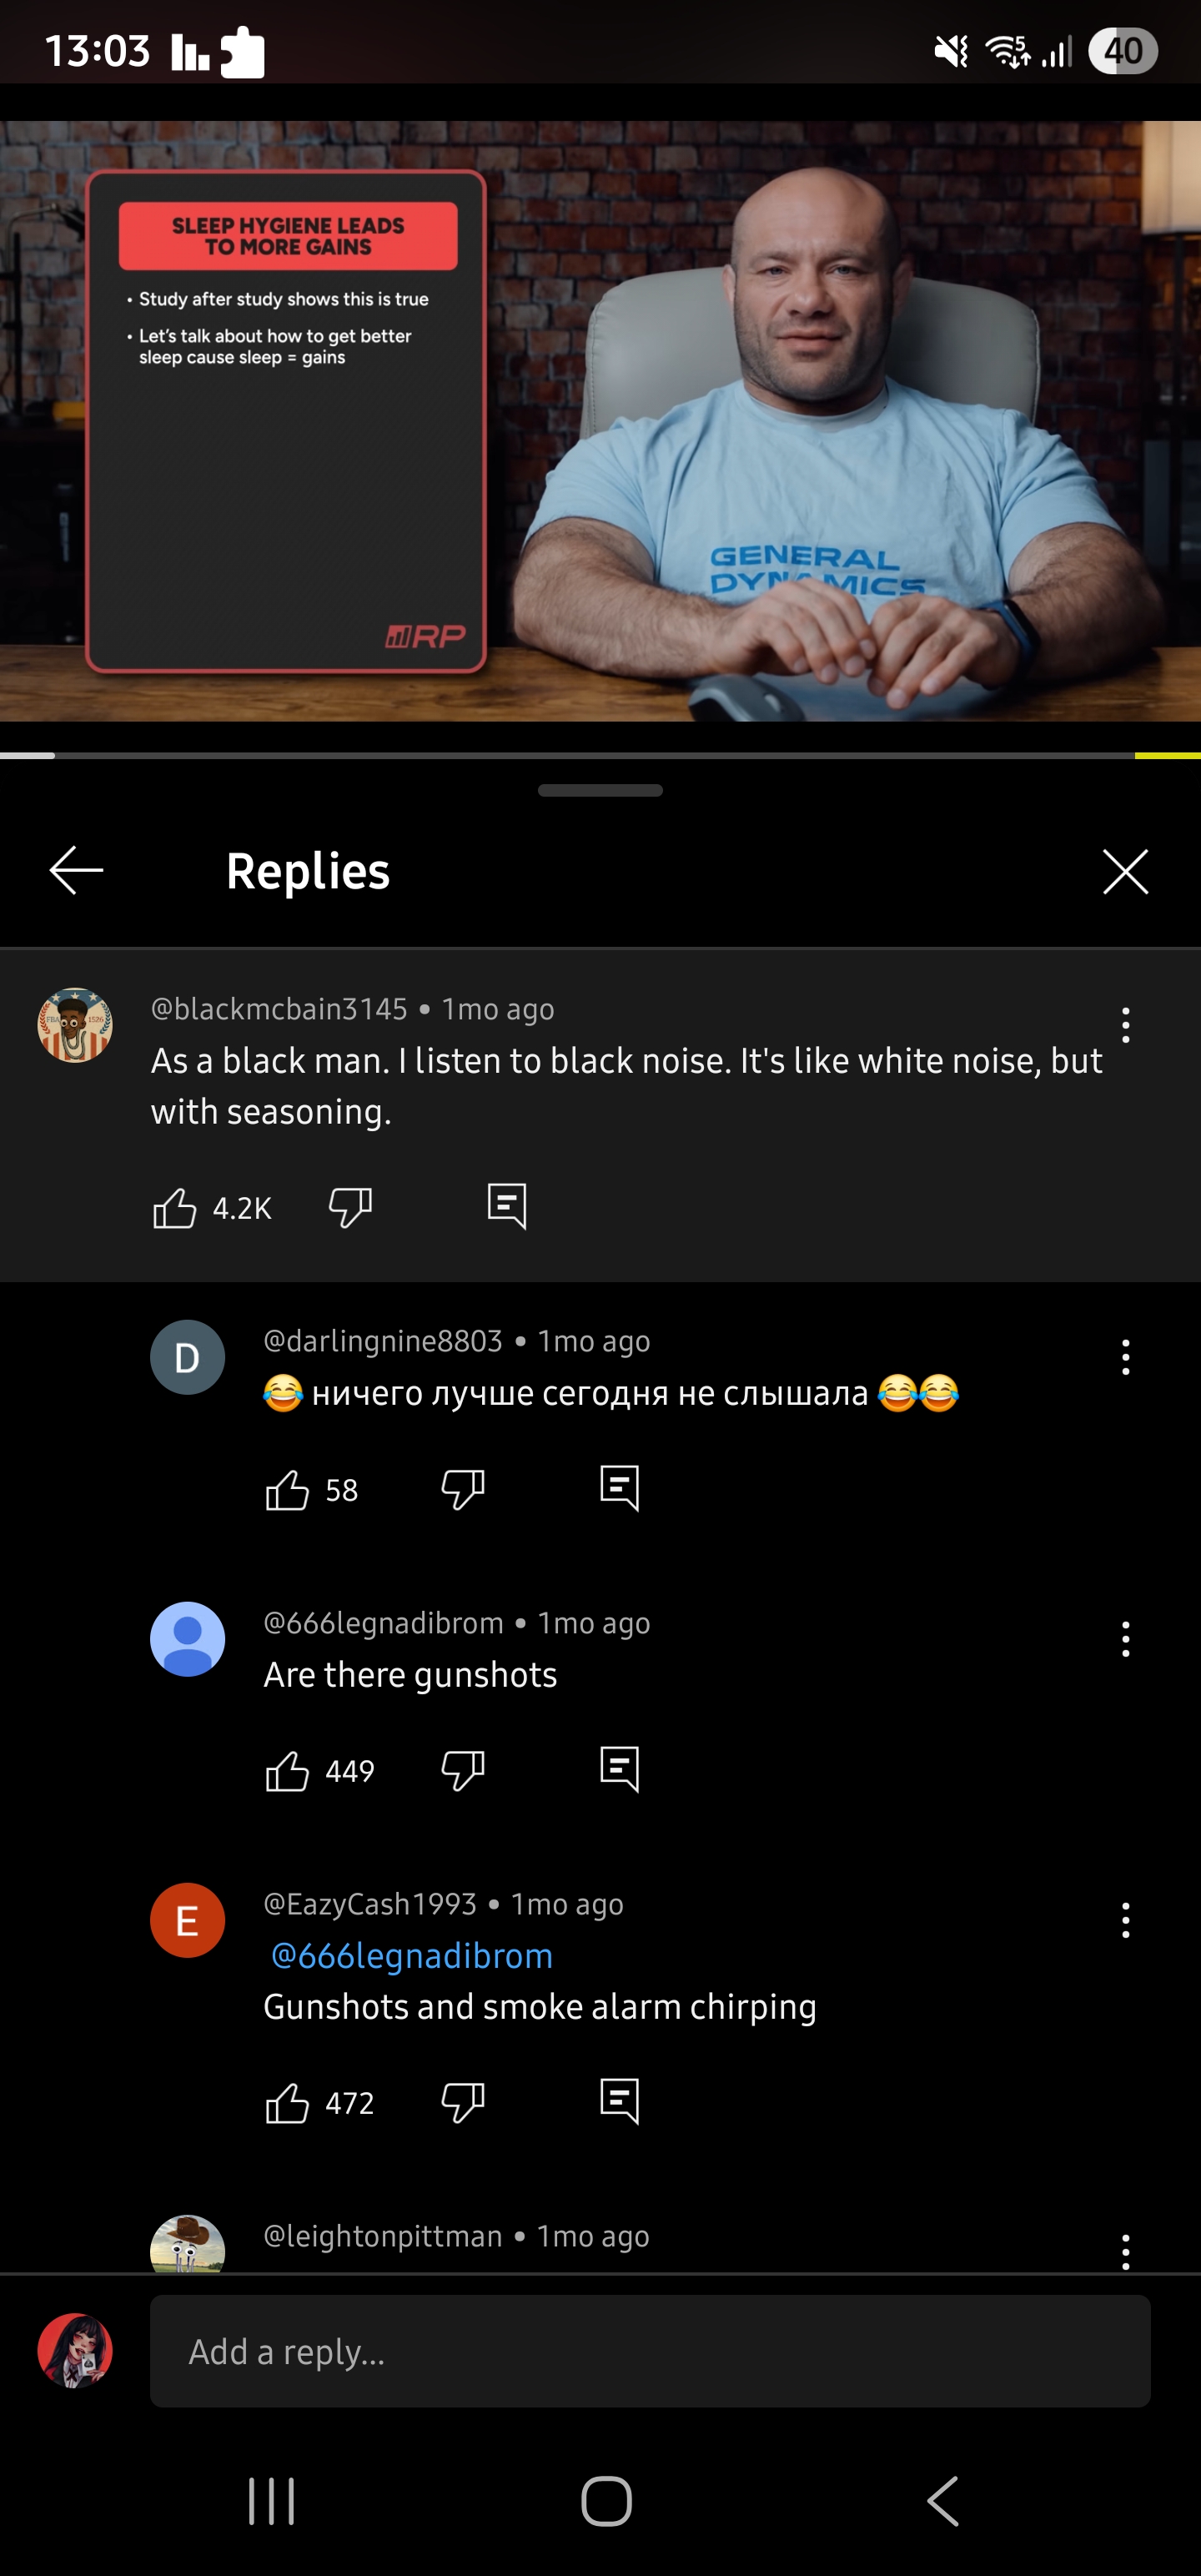The image size is (1201, 2576).
Task: Open three-dot menu for @darlingnine8803 reply
Action: point(1126,1357)
